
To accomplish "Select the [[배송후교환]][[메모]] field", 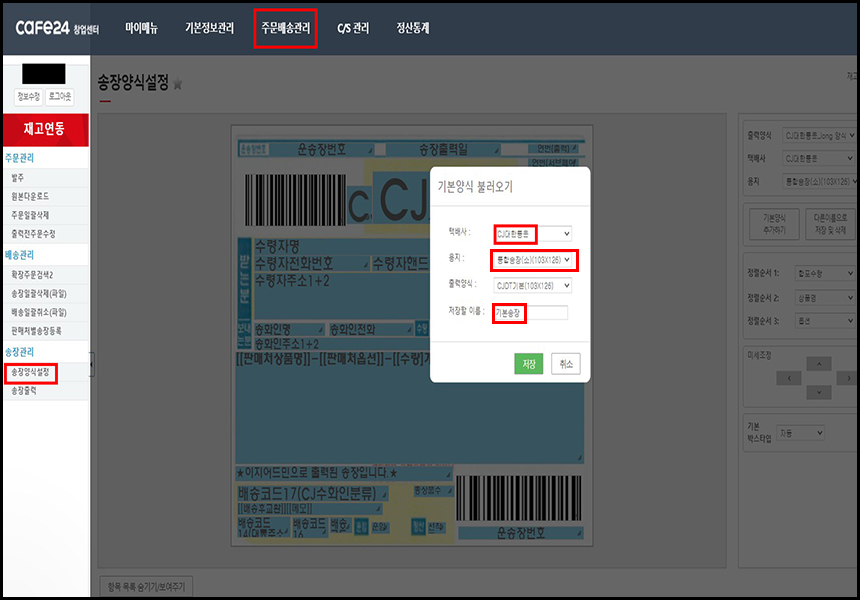I will pos(309,509).
